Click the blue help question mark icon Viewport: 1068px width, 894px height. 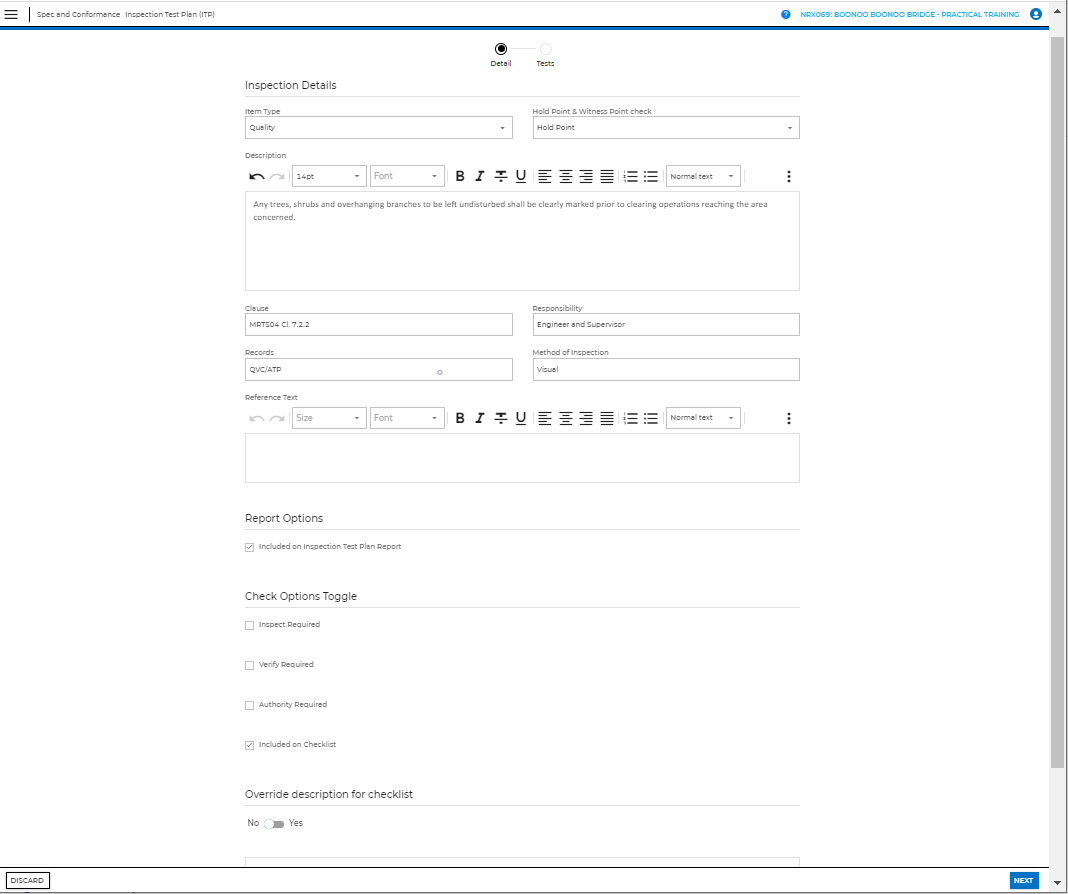(x=786, y=15)
